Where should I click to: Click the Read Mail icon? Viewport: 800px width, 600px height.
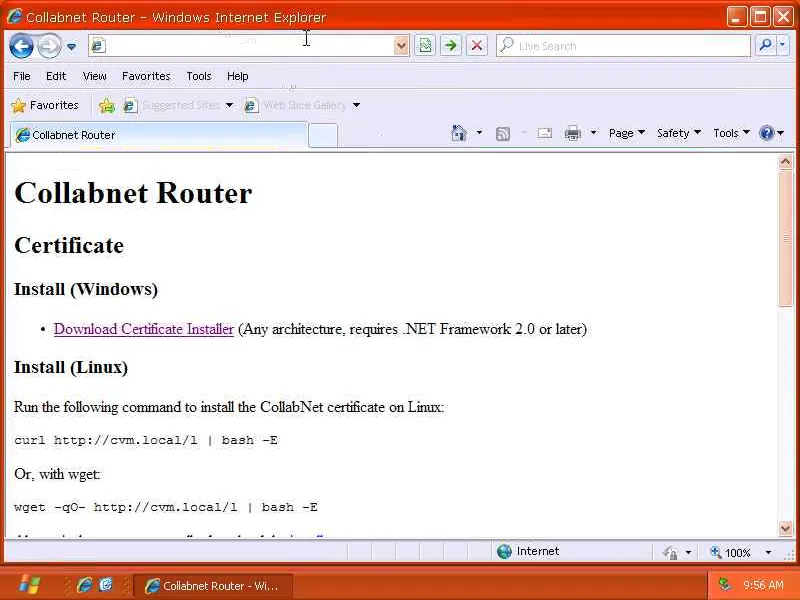544,133
